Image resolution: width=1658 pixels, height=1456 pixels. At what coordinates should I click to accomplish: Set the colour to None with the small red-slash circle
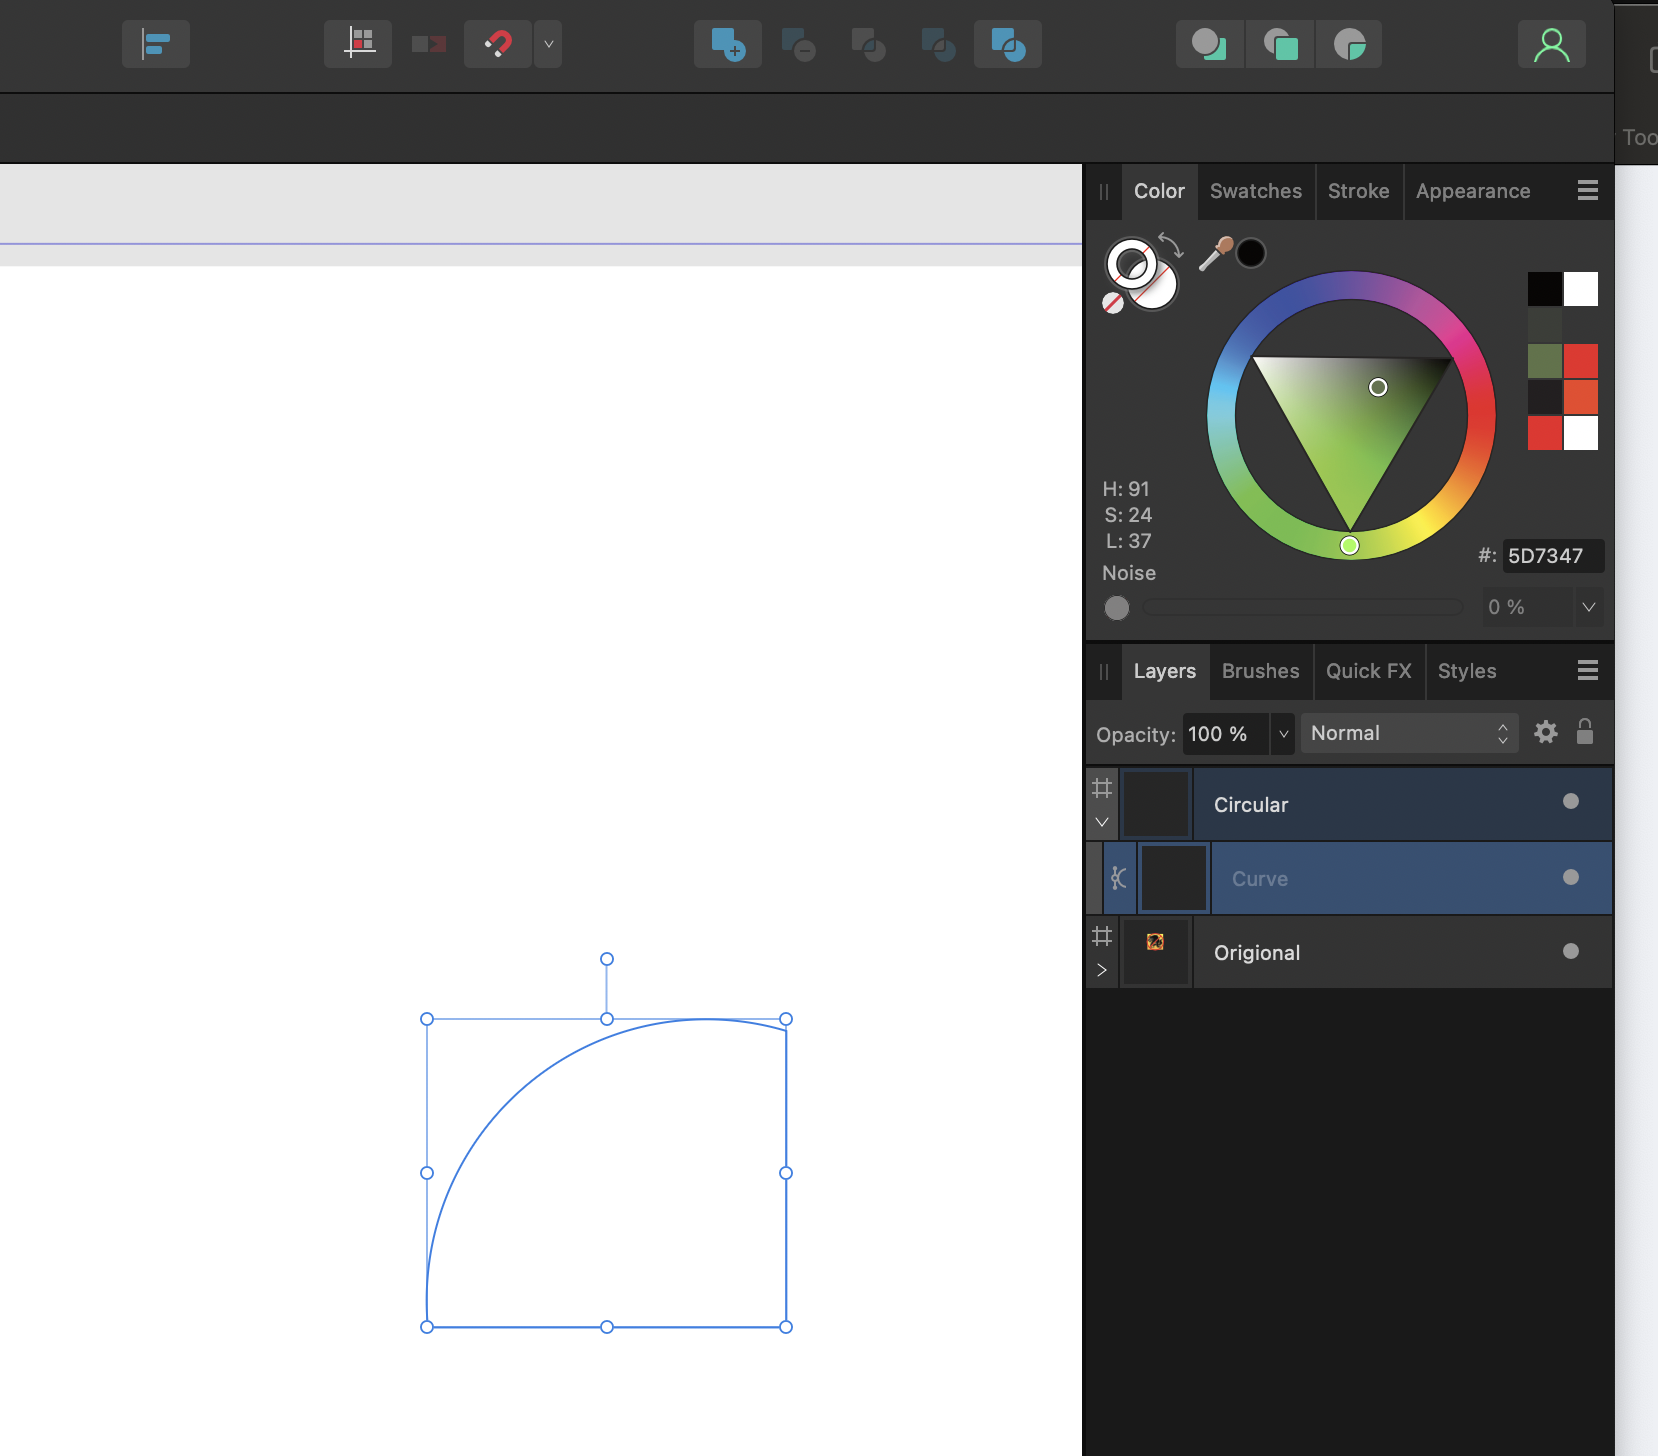[1113, 303]
